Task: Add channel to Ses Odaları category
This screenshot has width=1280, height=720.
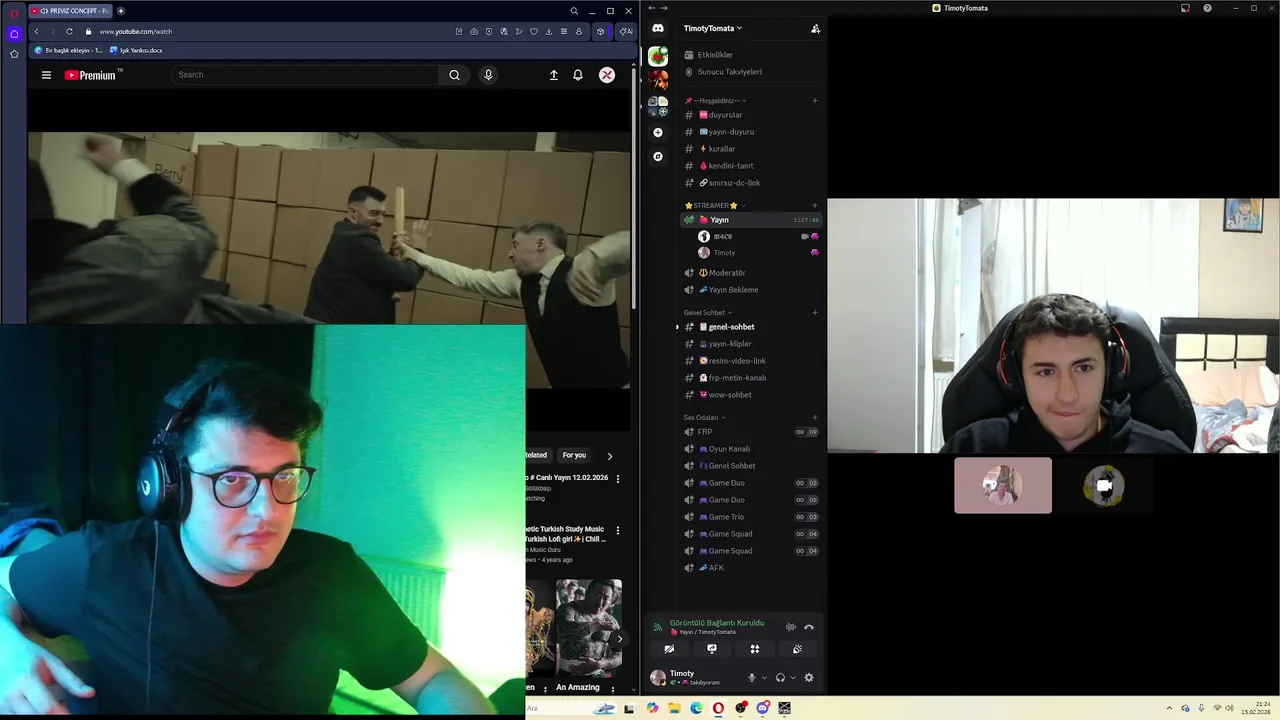Action: 815,417
